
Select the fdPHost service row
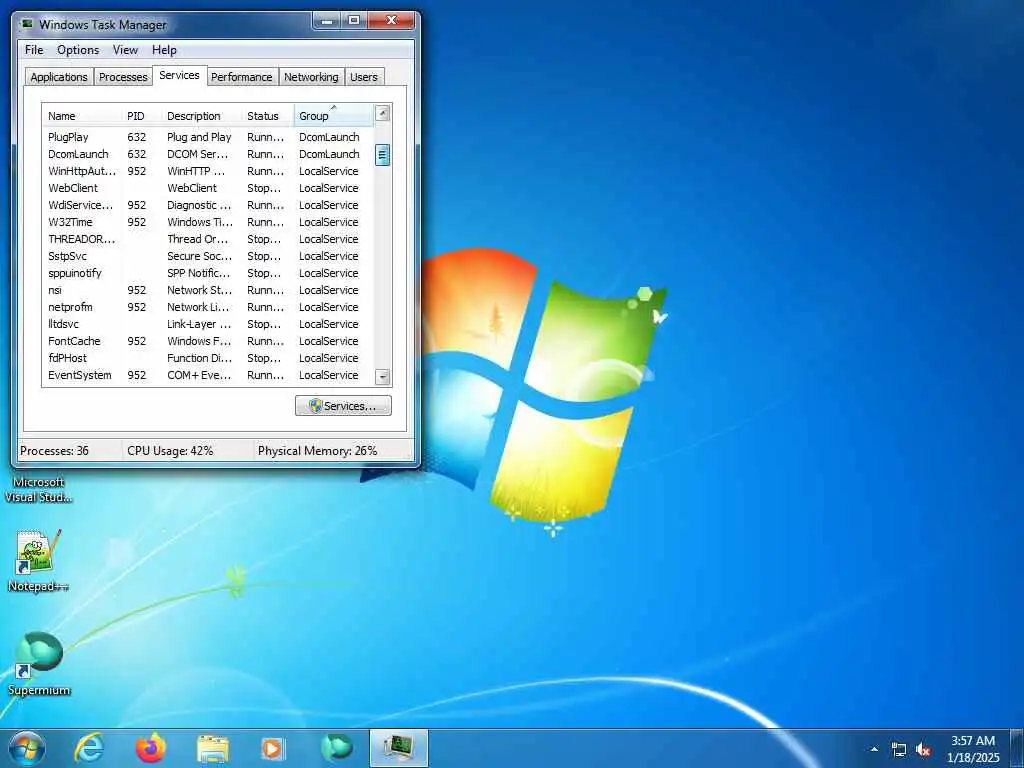tap(208, 358)
